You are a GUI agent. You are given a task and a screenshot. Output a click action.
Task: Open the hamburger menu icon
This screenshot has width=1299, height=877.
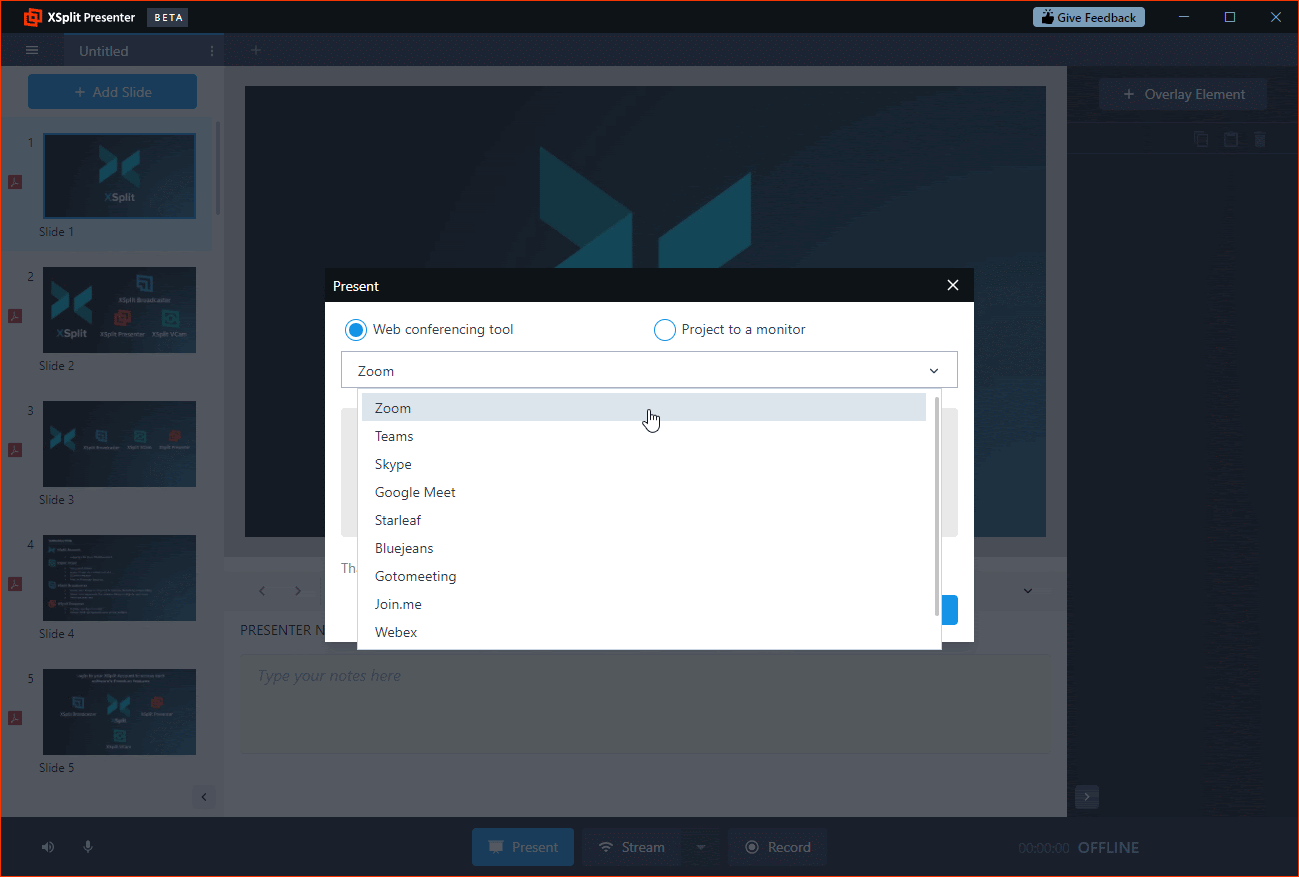(32, 50)
